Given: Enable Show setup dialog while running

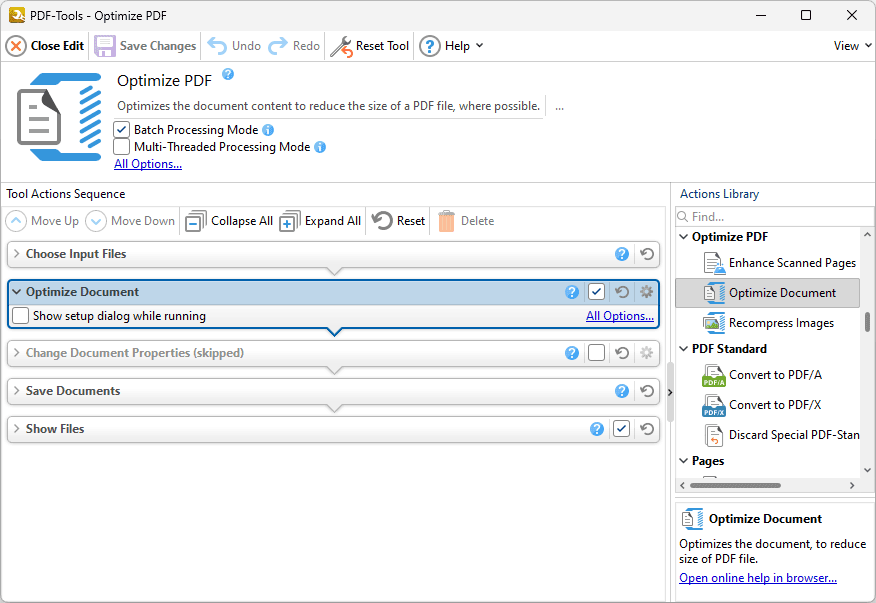Looking at the screenshot, I should [19, 314].
